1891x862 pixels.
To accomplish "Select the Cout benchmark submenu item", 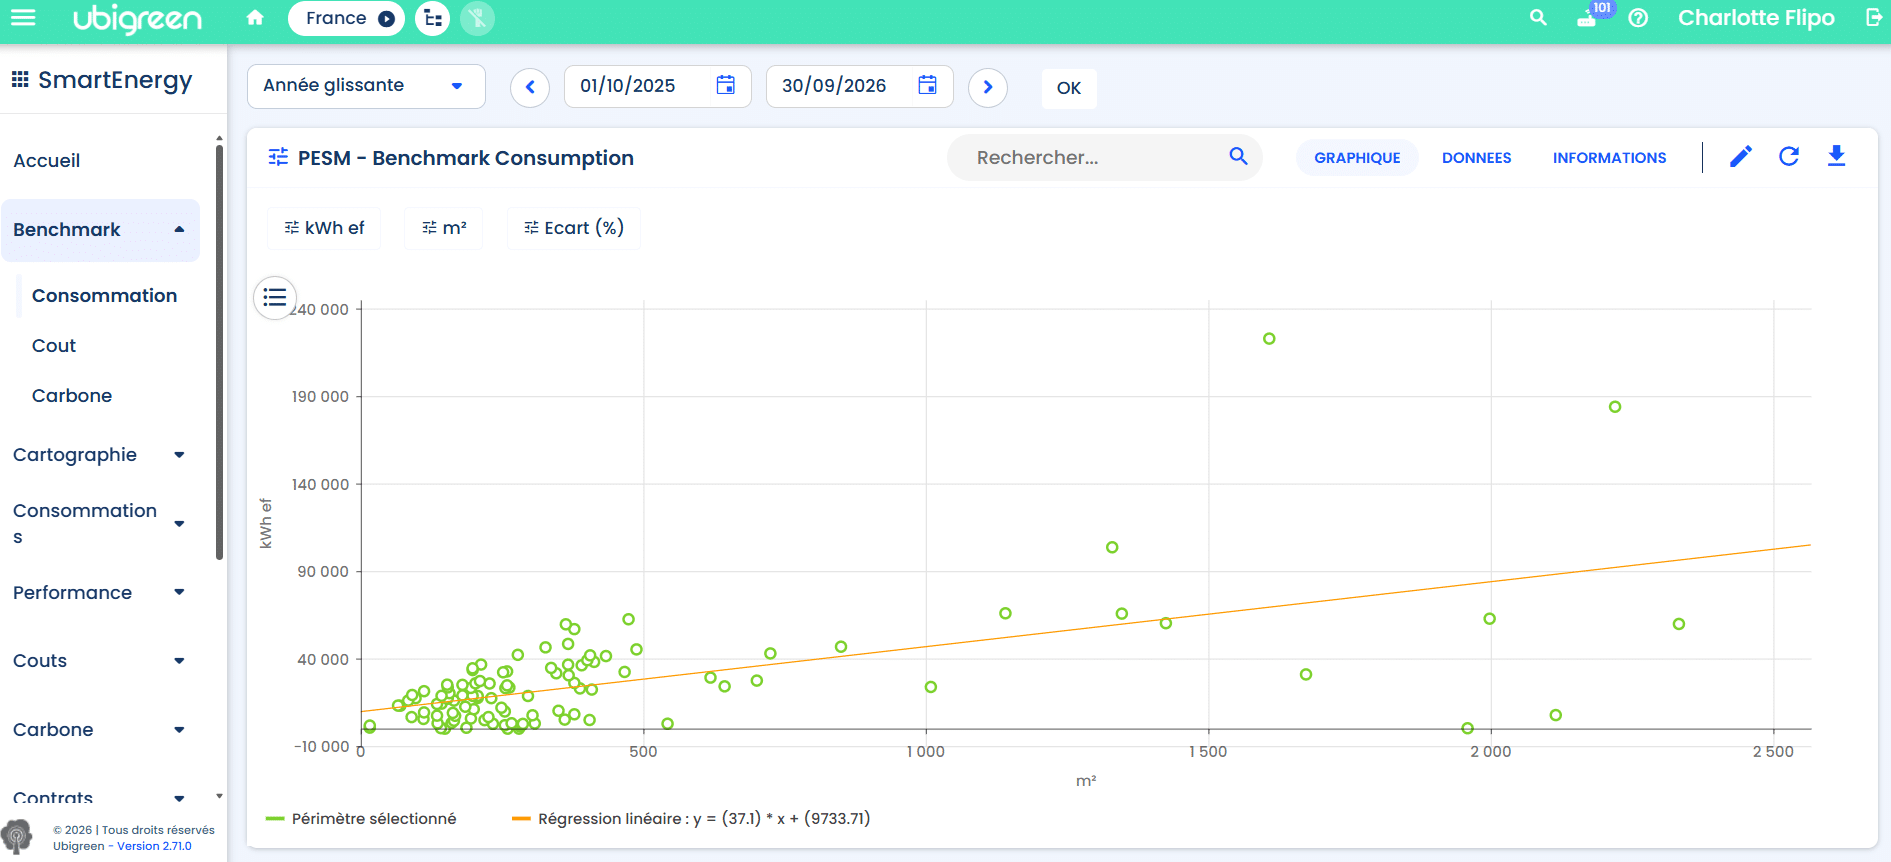I will (54, 346).
